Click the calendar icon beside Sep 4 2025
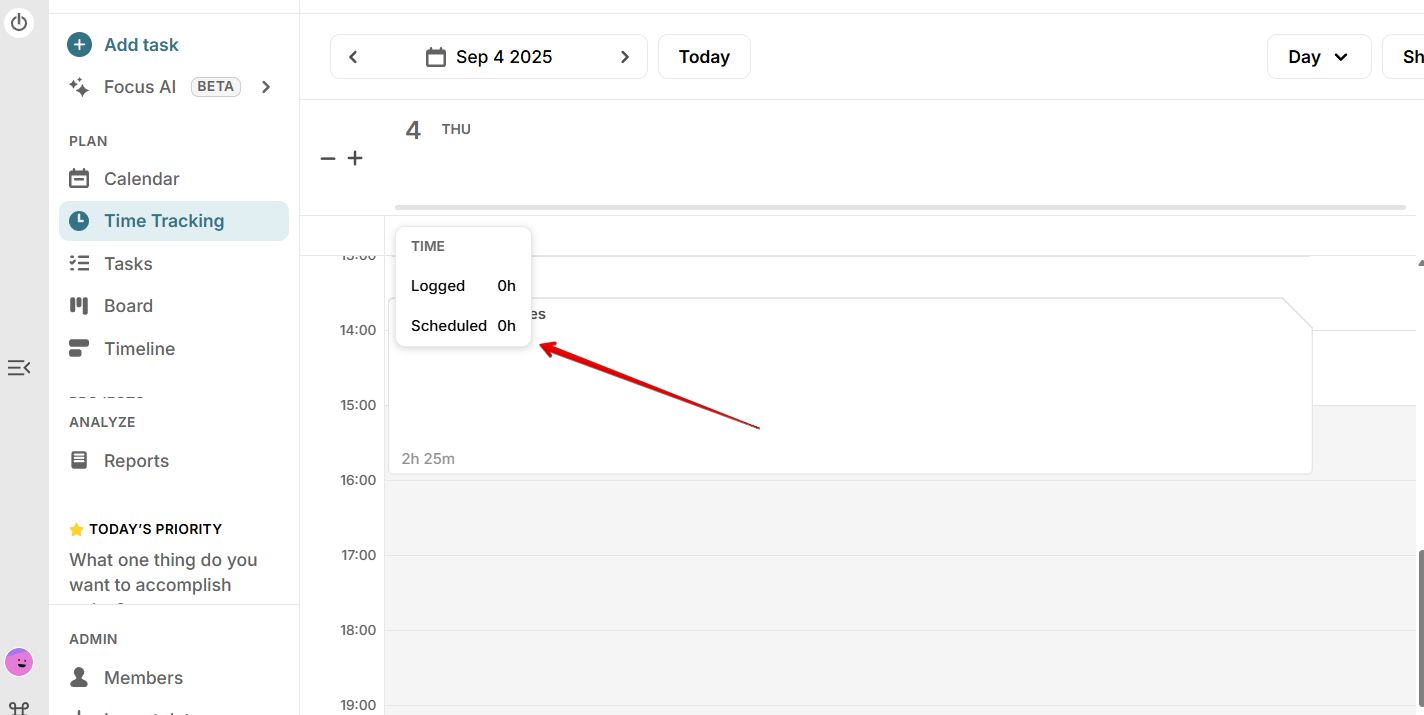Viewport: 1424px width, 715px height. [x=436, y=57]
